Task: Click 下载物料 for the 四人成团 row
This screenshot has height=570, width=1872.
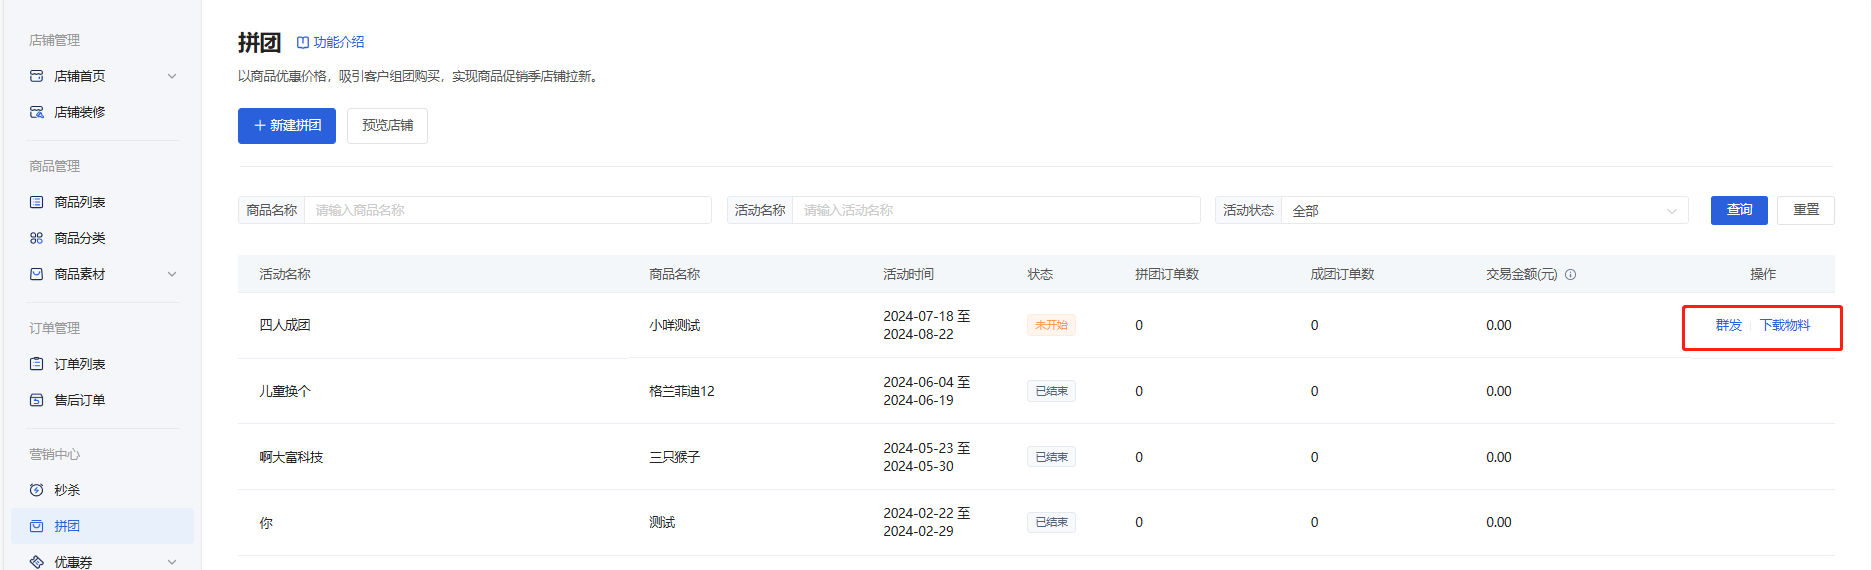Action: [x=1785, y=325]
